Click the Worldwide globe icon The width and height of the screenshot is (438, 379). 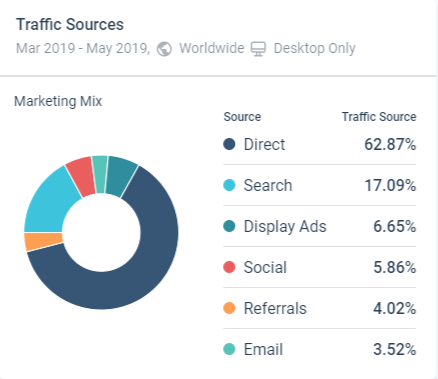pos(164,49)
